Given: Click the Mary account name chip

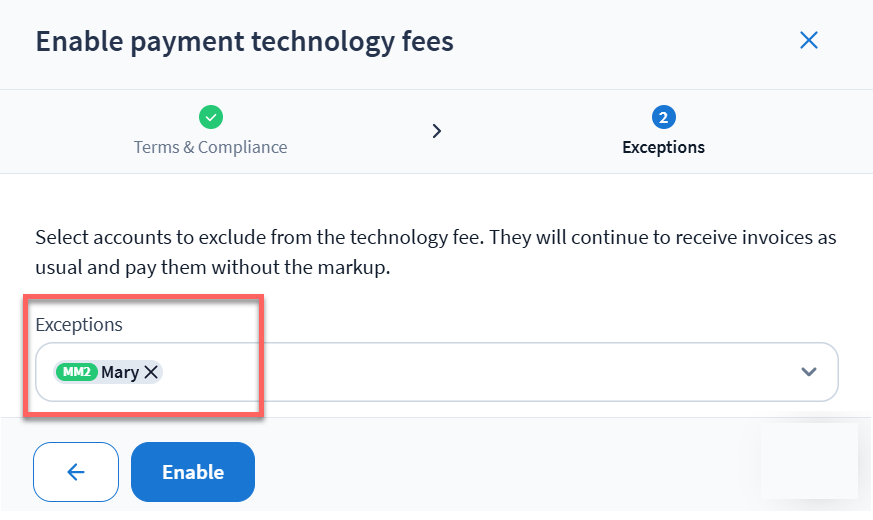Looking at the screenshot, I should (x=120, y=372).
